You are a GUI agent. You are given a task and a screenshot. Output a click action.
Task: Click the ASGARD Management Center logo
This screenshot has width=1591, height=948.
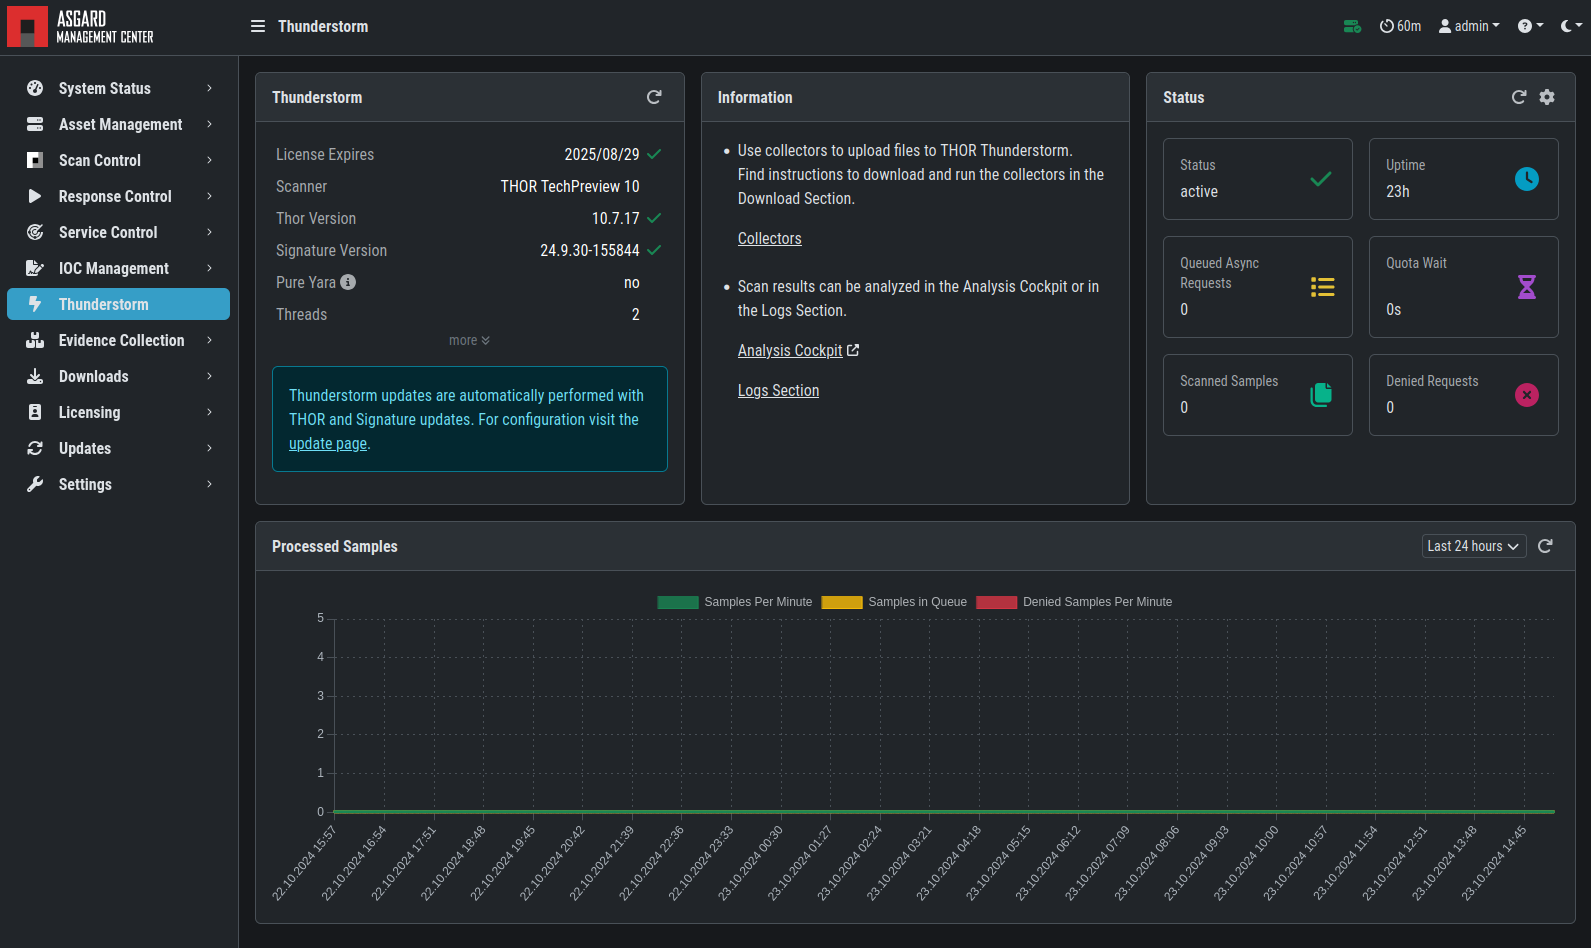point(81,27)
